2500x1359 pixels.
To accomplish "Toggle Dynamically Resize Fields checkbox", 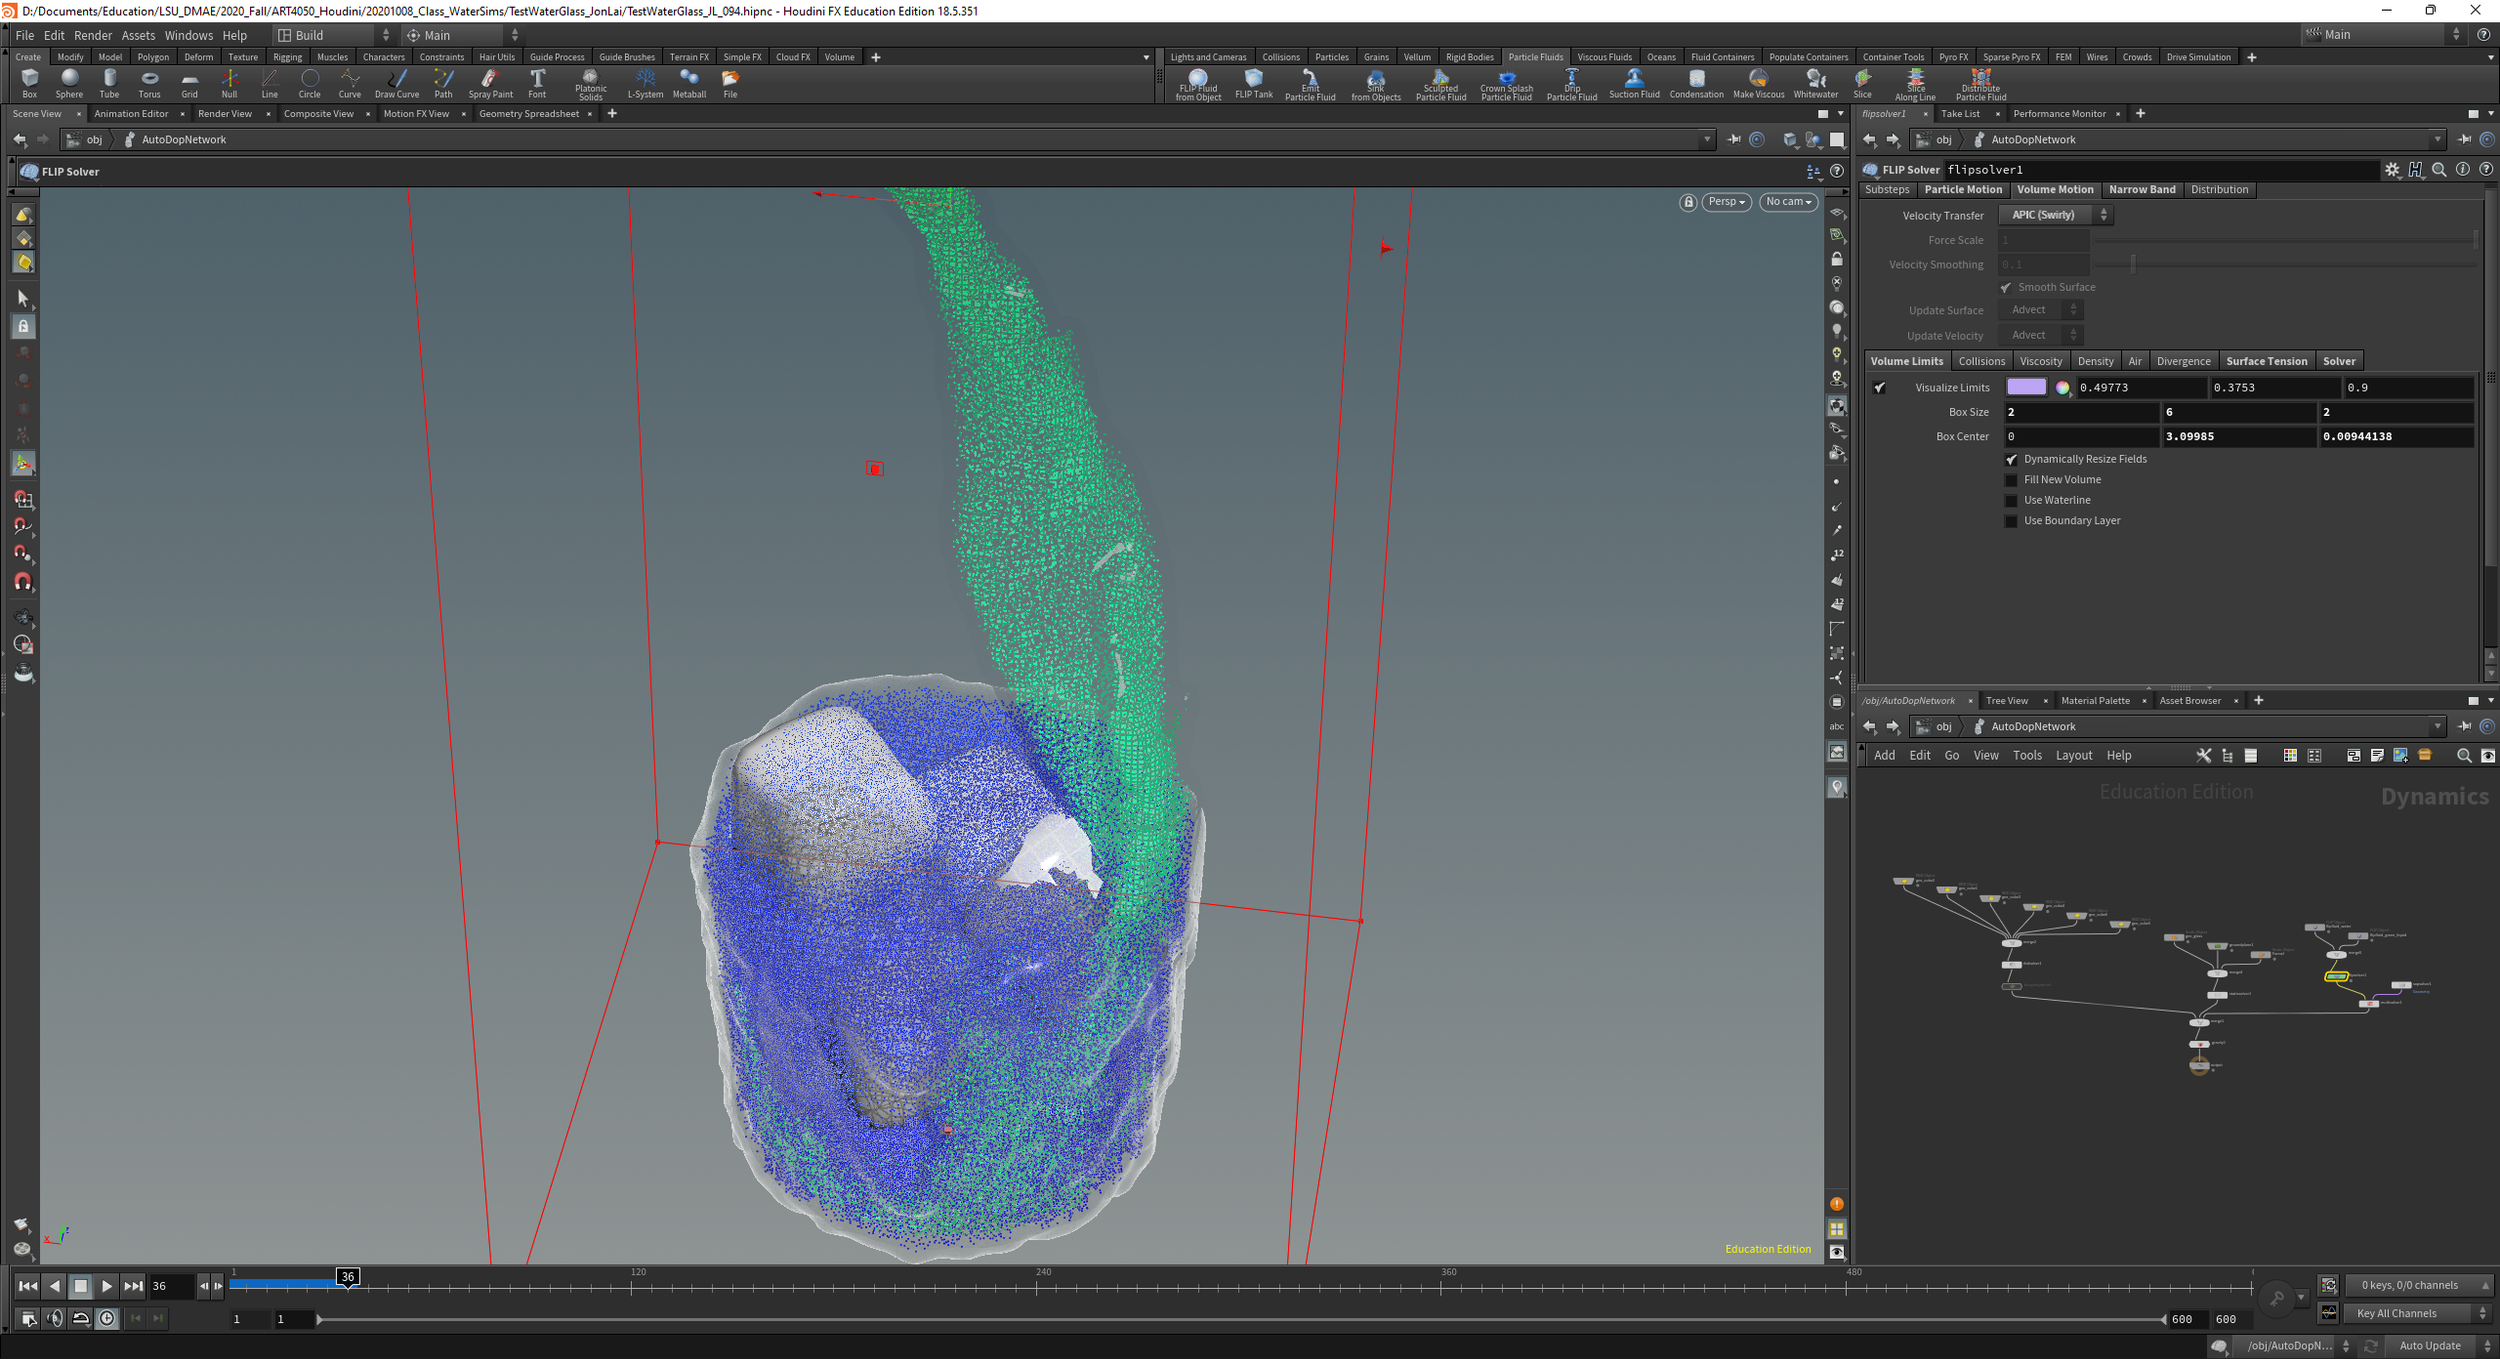I will click(2011, 459).
